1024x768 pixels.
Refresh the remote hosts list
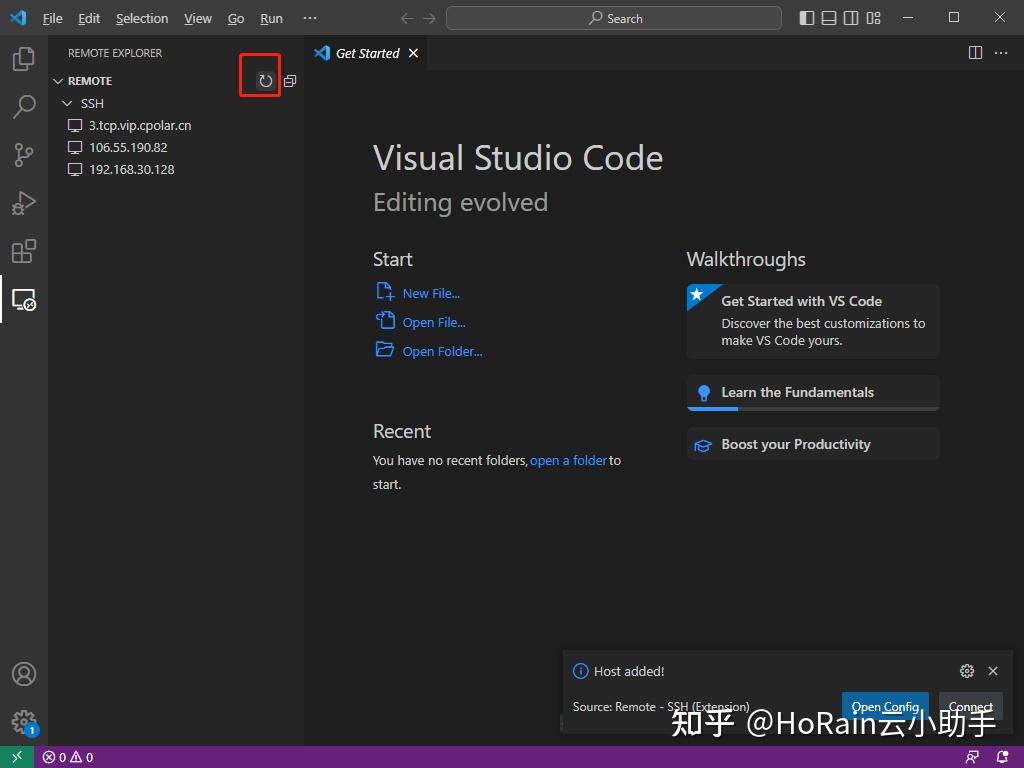point(265,81)
